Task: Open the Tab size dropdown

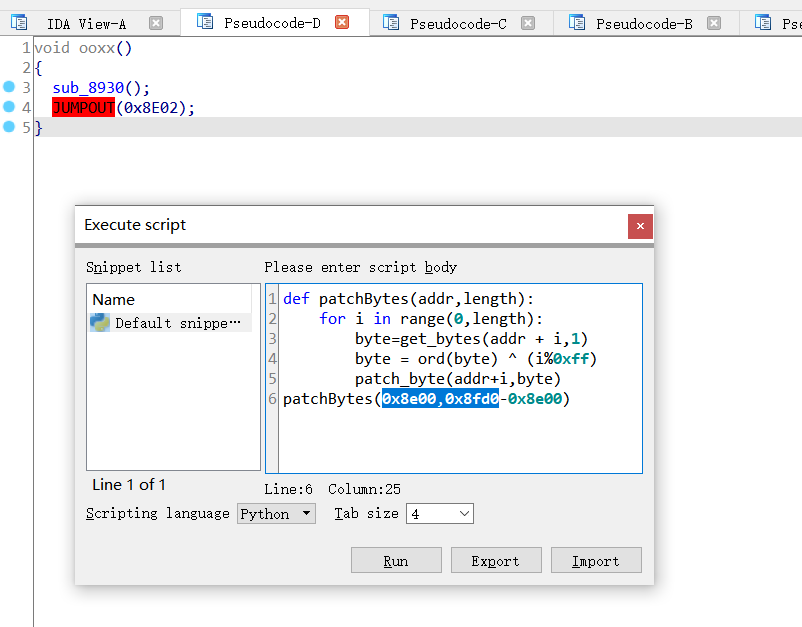Action: (440, 513)
